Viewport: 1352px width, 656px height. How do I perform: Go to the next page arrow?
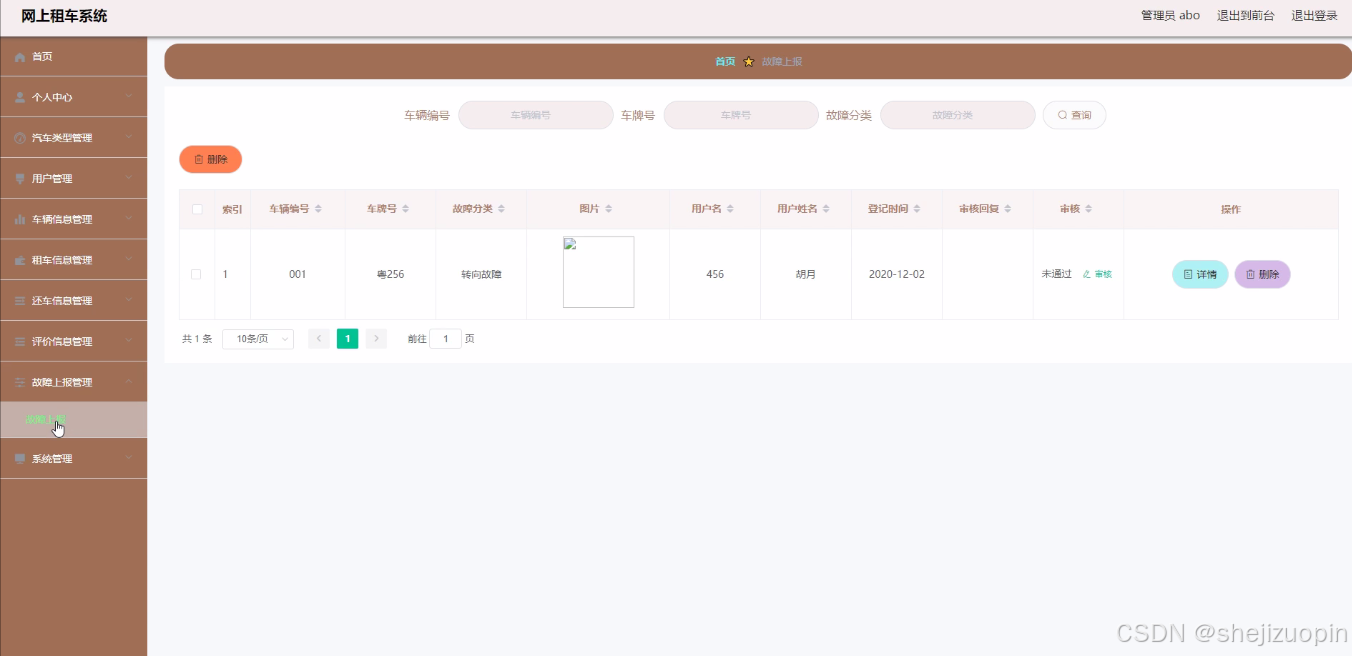[376, 339]
